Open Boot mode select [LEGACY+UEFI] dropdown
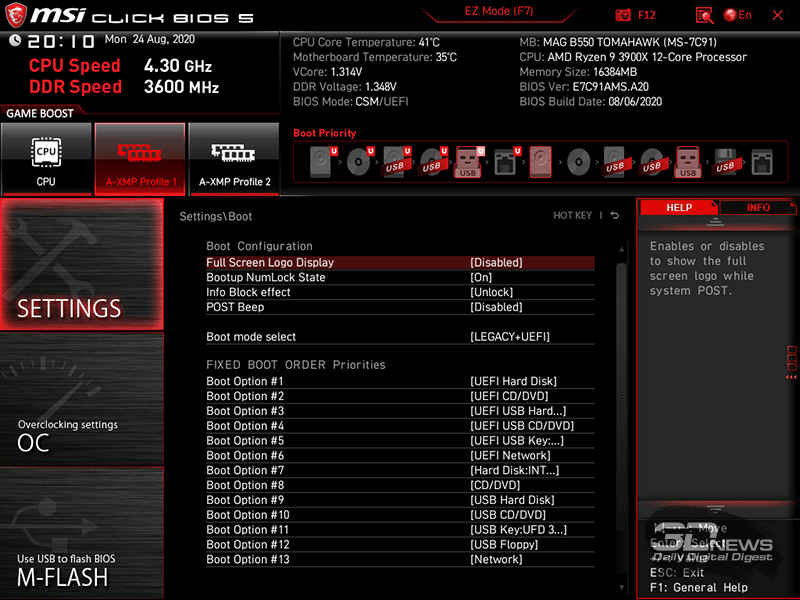This screenshot has width=800, height=600. (510, 337)
